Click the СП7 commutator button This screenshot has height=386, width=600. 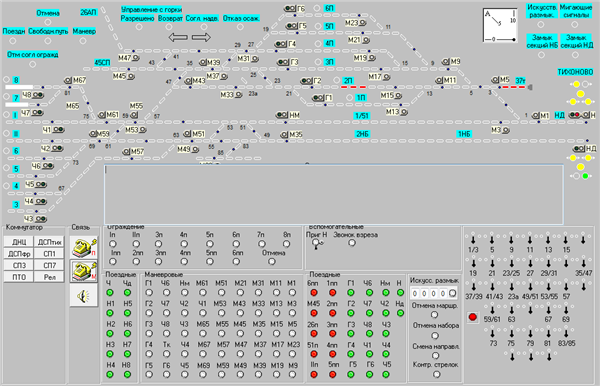pyautogui.click(x=49, y=265)
